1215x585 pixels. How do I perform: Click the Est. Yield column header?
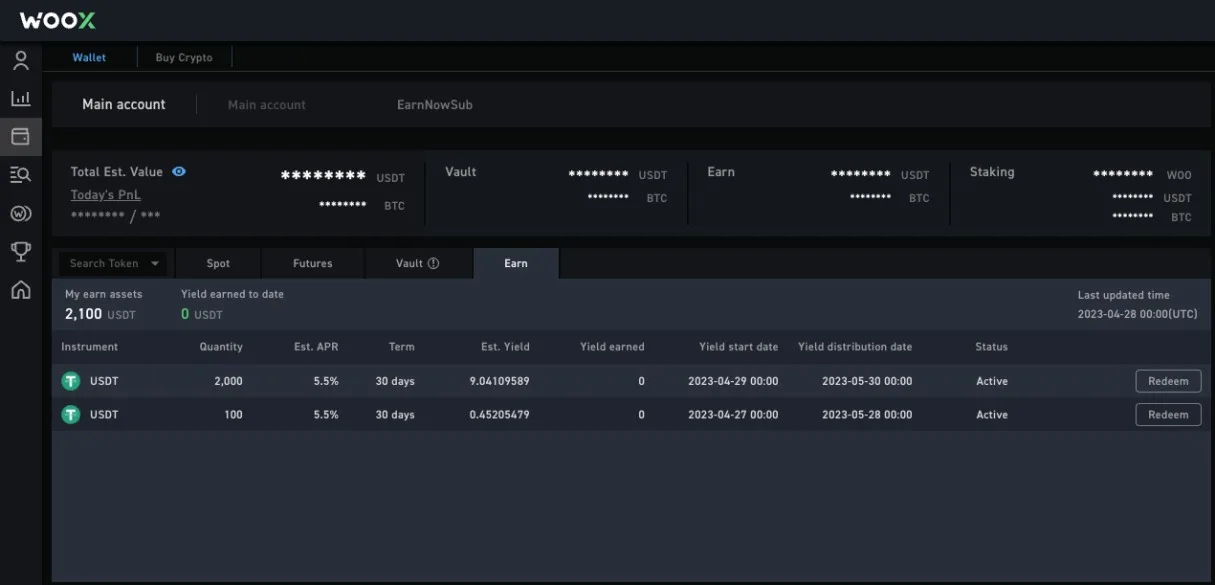click(505, 347)
